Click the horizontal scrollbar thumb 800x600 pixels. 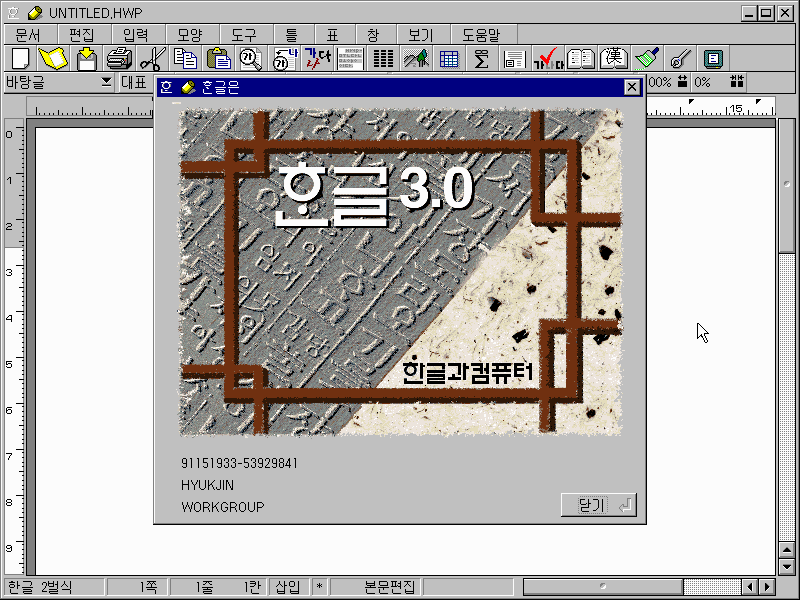pyautogui.click(x=603, y=587)
